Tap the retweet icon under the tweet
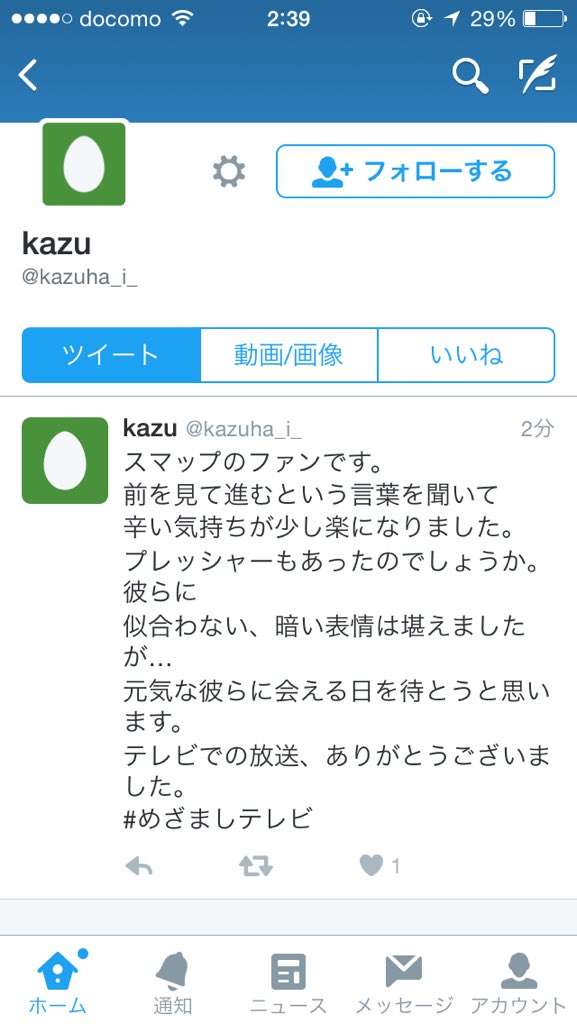Screen dimensions: 577x1024 click(256, 867)
